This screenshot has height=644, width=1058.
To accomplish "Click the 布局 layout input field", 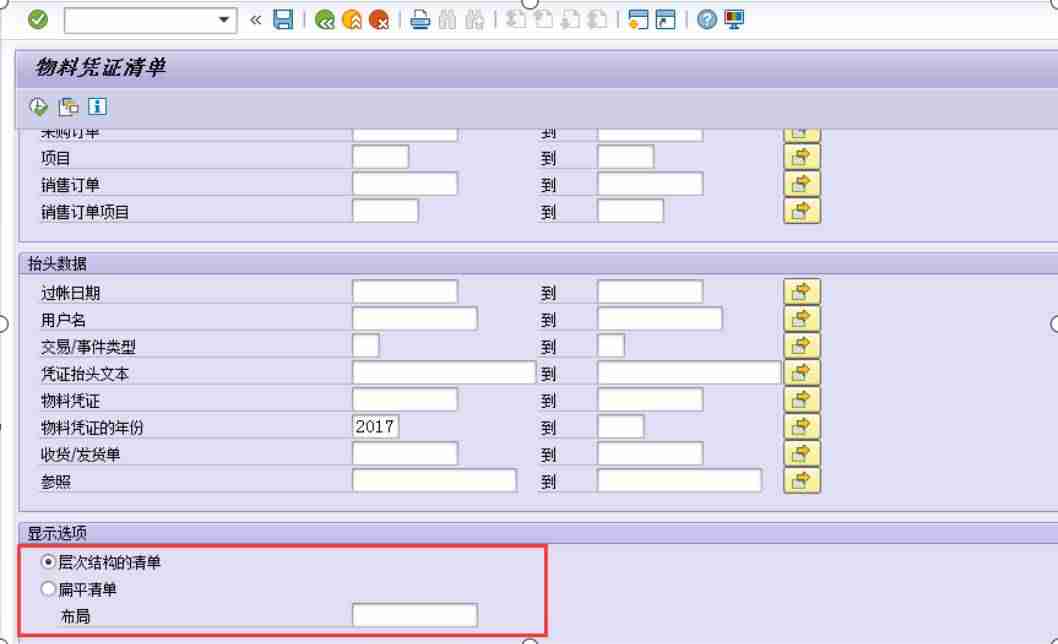I will [x=415, y=615].
